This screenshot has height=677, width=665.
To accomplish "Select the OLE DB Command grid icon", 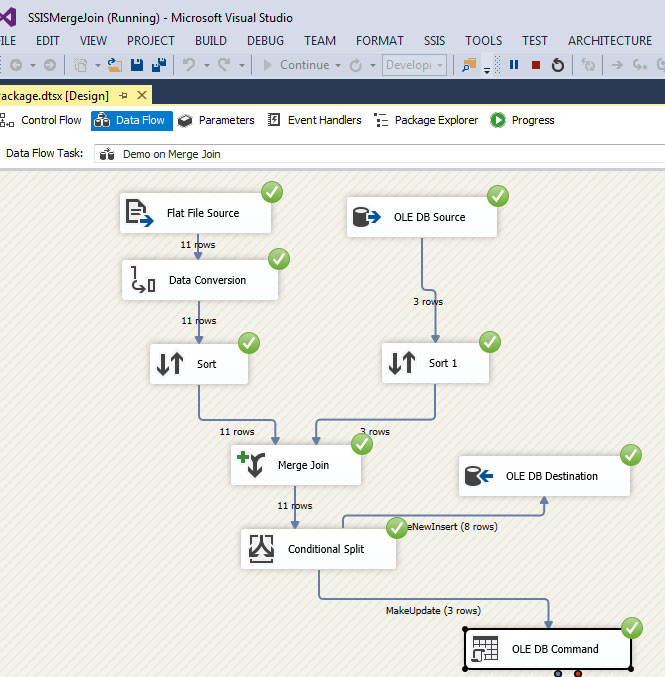I will coord(485,649).
